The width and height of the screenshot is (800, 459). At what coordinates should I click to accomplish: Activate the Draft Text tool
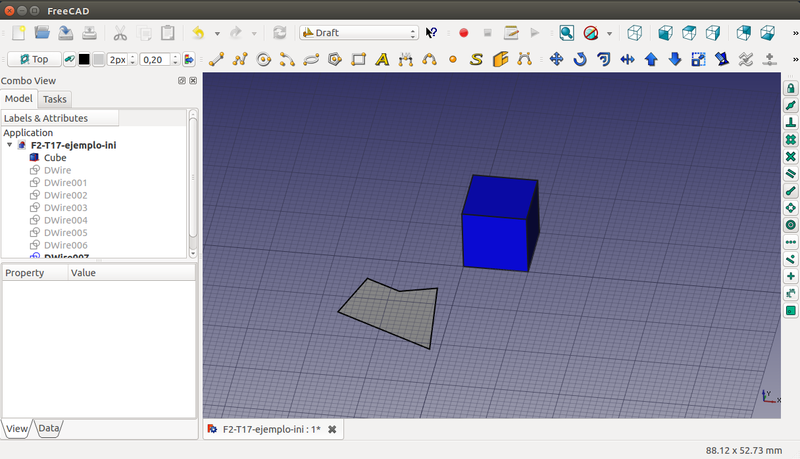click(x=382, y=59)
